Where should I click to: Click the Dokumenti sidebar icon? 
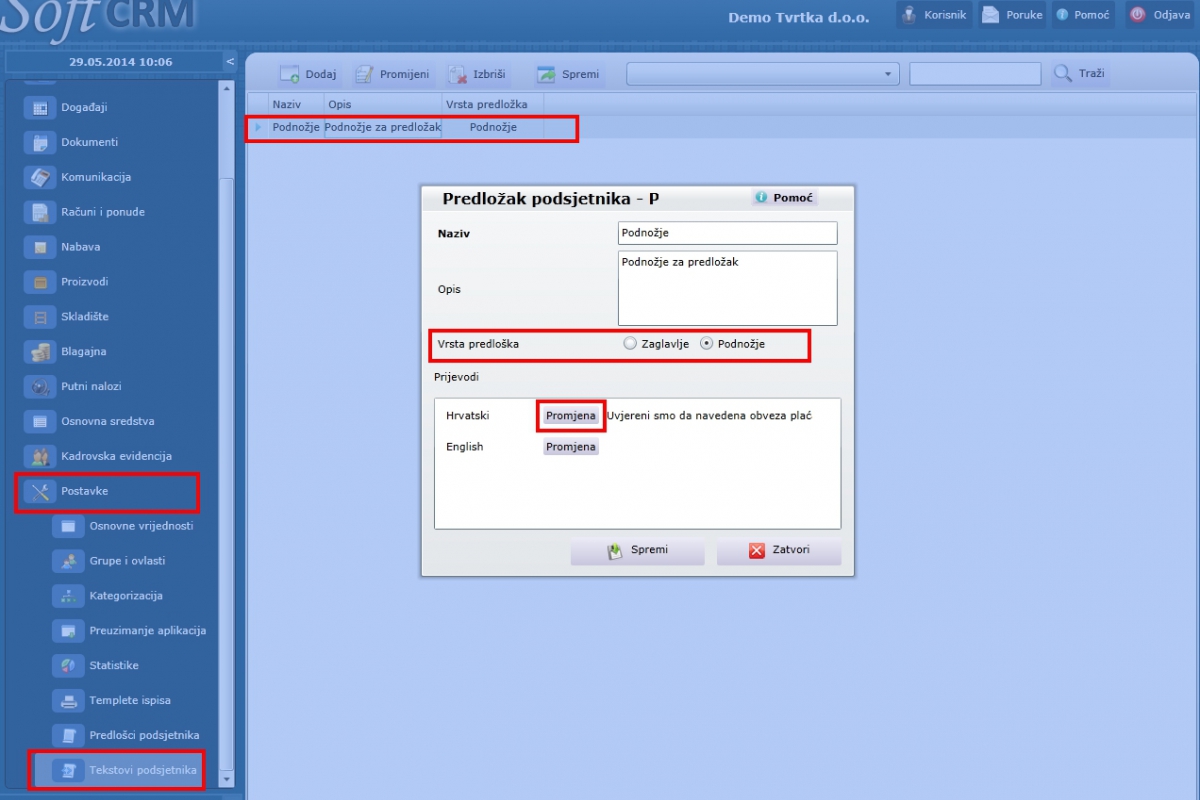[40, 142]
